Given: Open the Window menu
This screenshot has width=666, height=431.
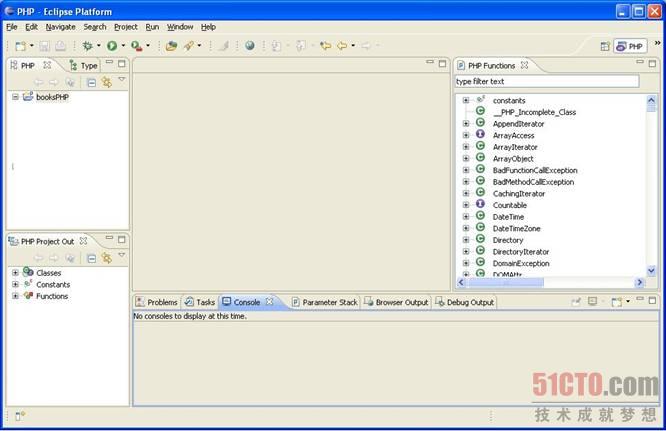Looking at the screenshot, I should pos(180,27).
